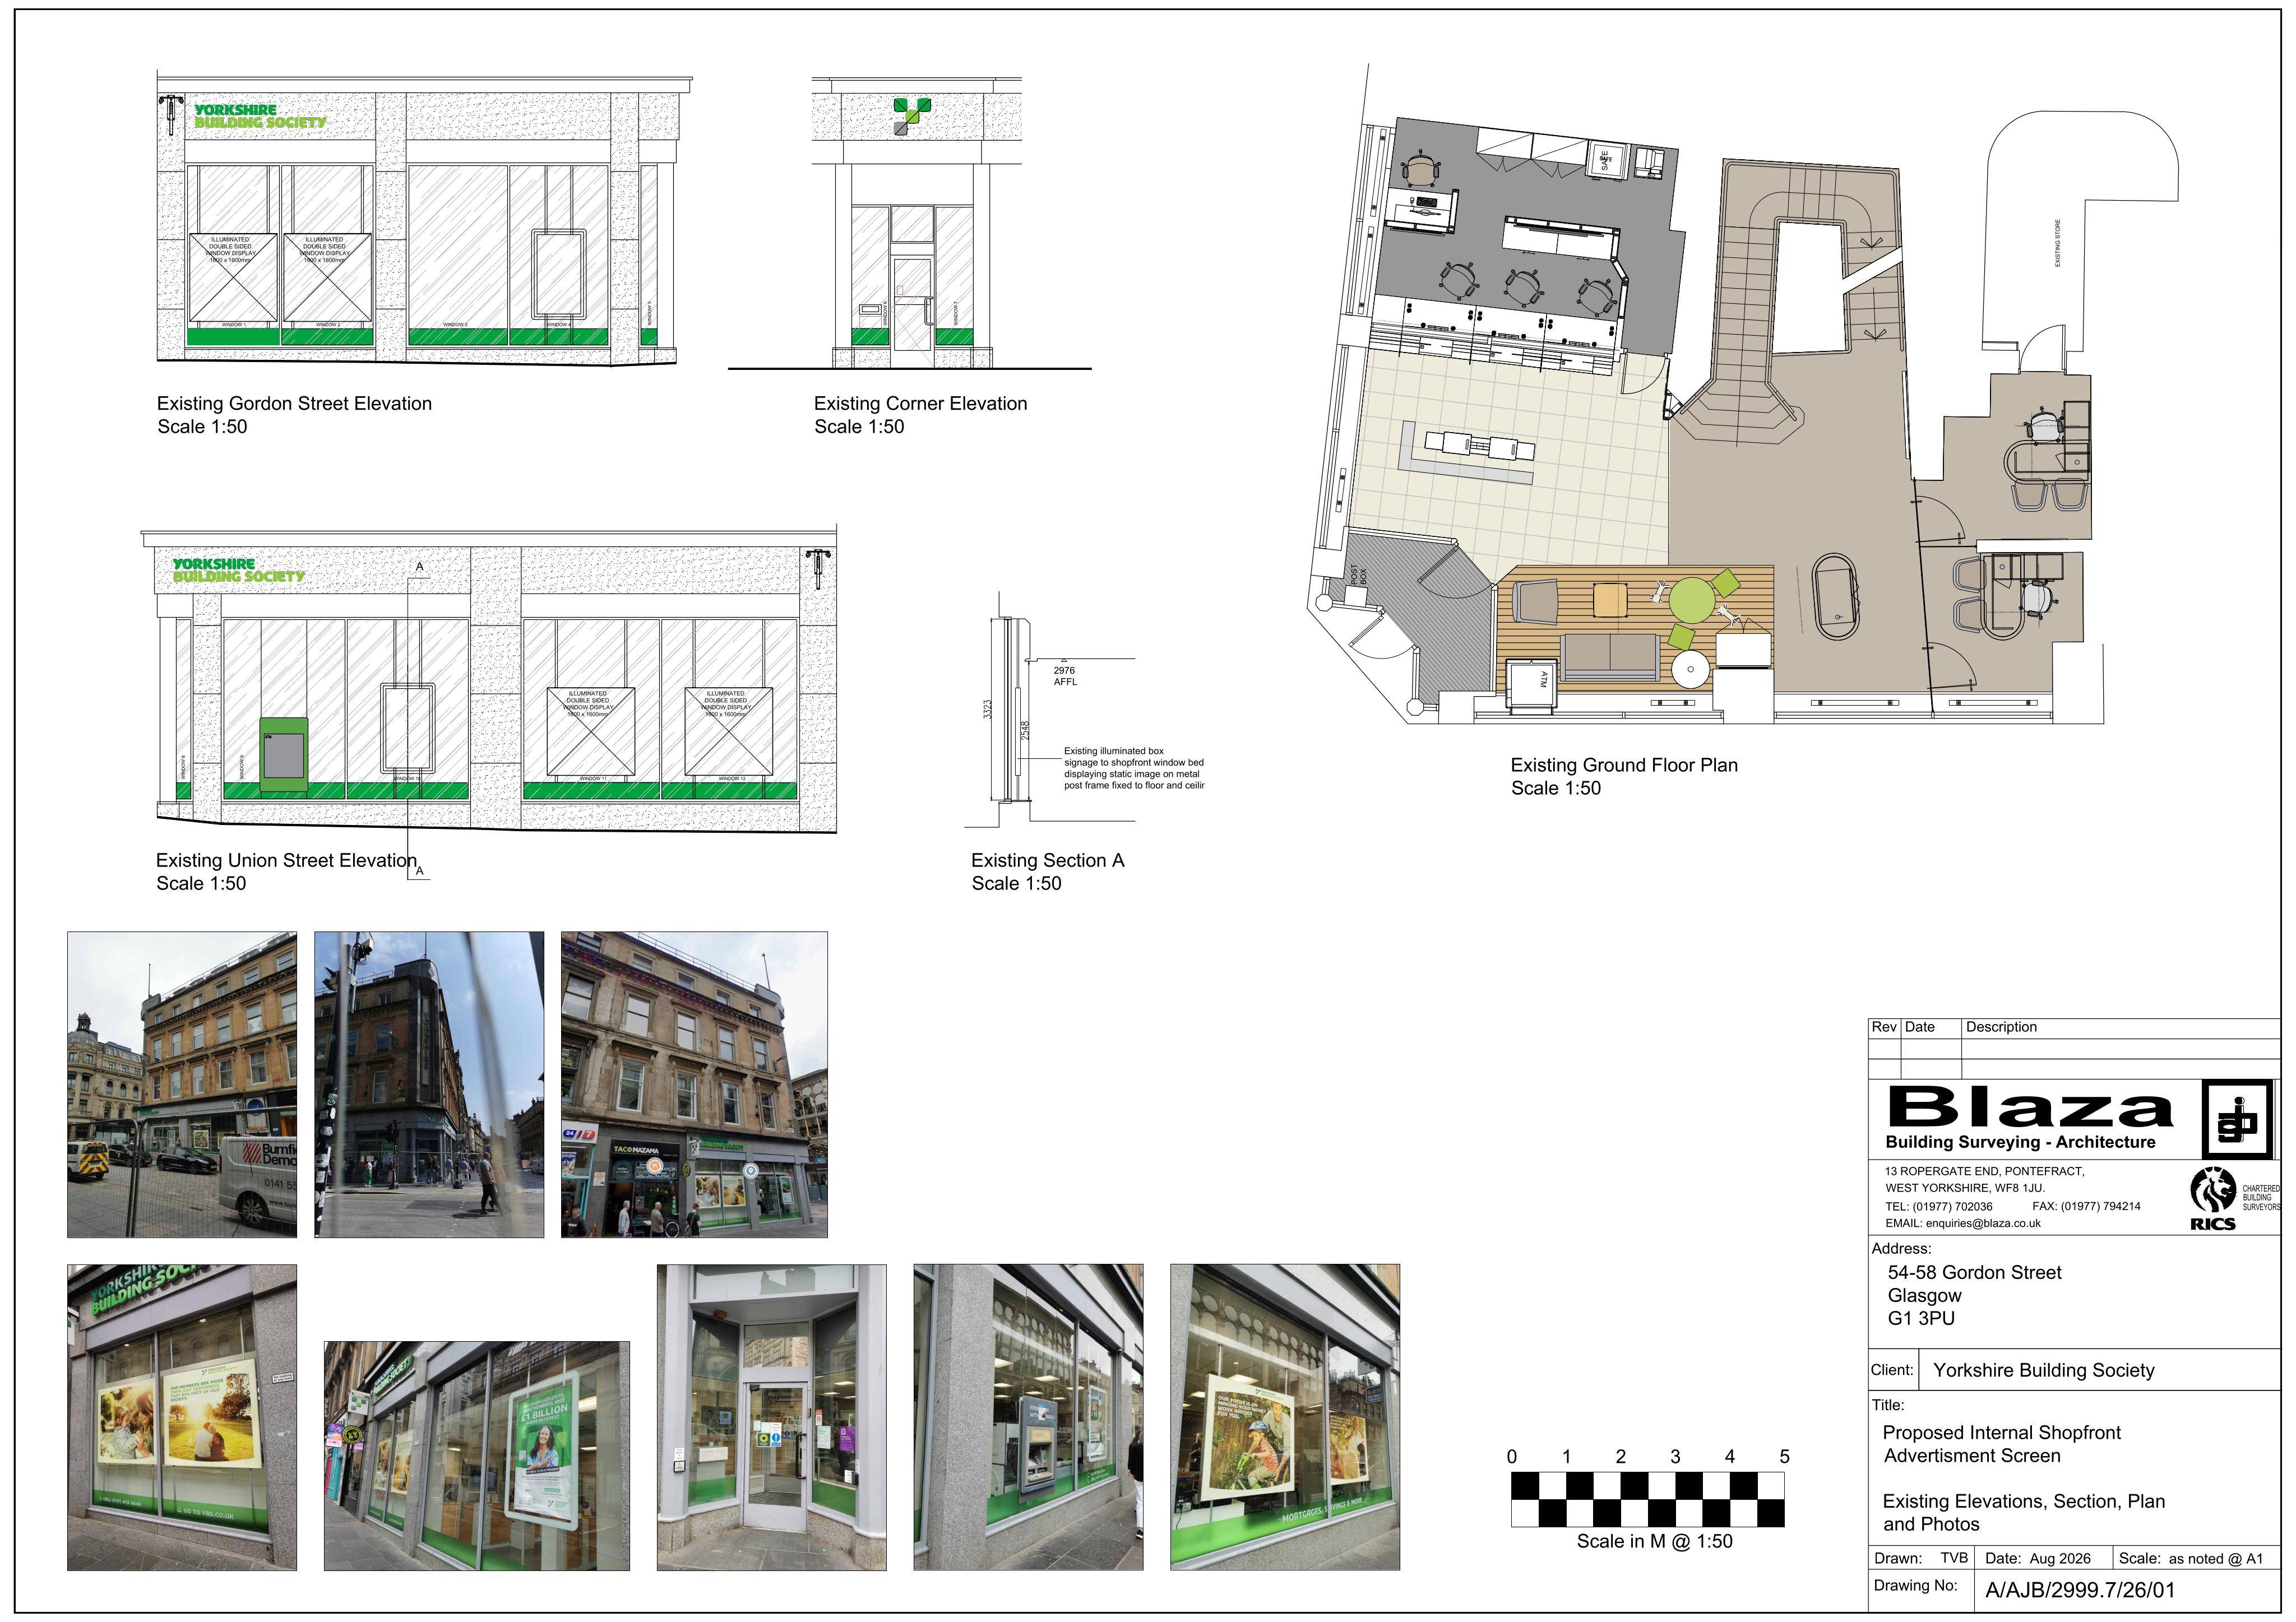Image resolution: width=2296 pixels, height=1622 pixels.
Task: Open the Taco Mazama street photo
Action: coord(694,1085)
